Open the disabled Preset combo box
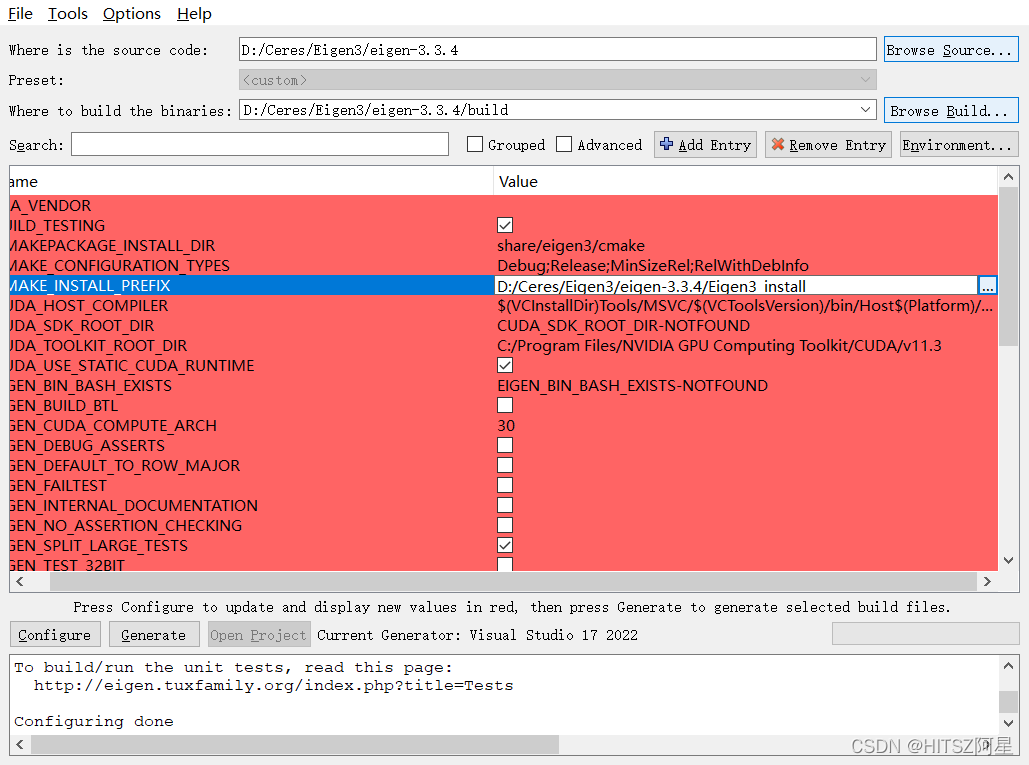Screen dimensions: 1029x765 tap(557, 80)
